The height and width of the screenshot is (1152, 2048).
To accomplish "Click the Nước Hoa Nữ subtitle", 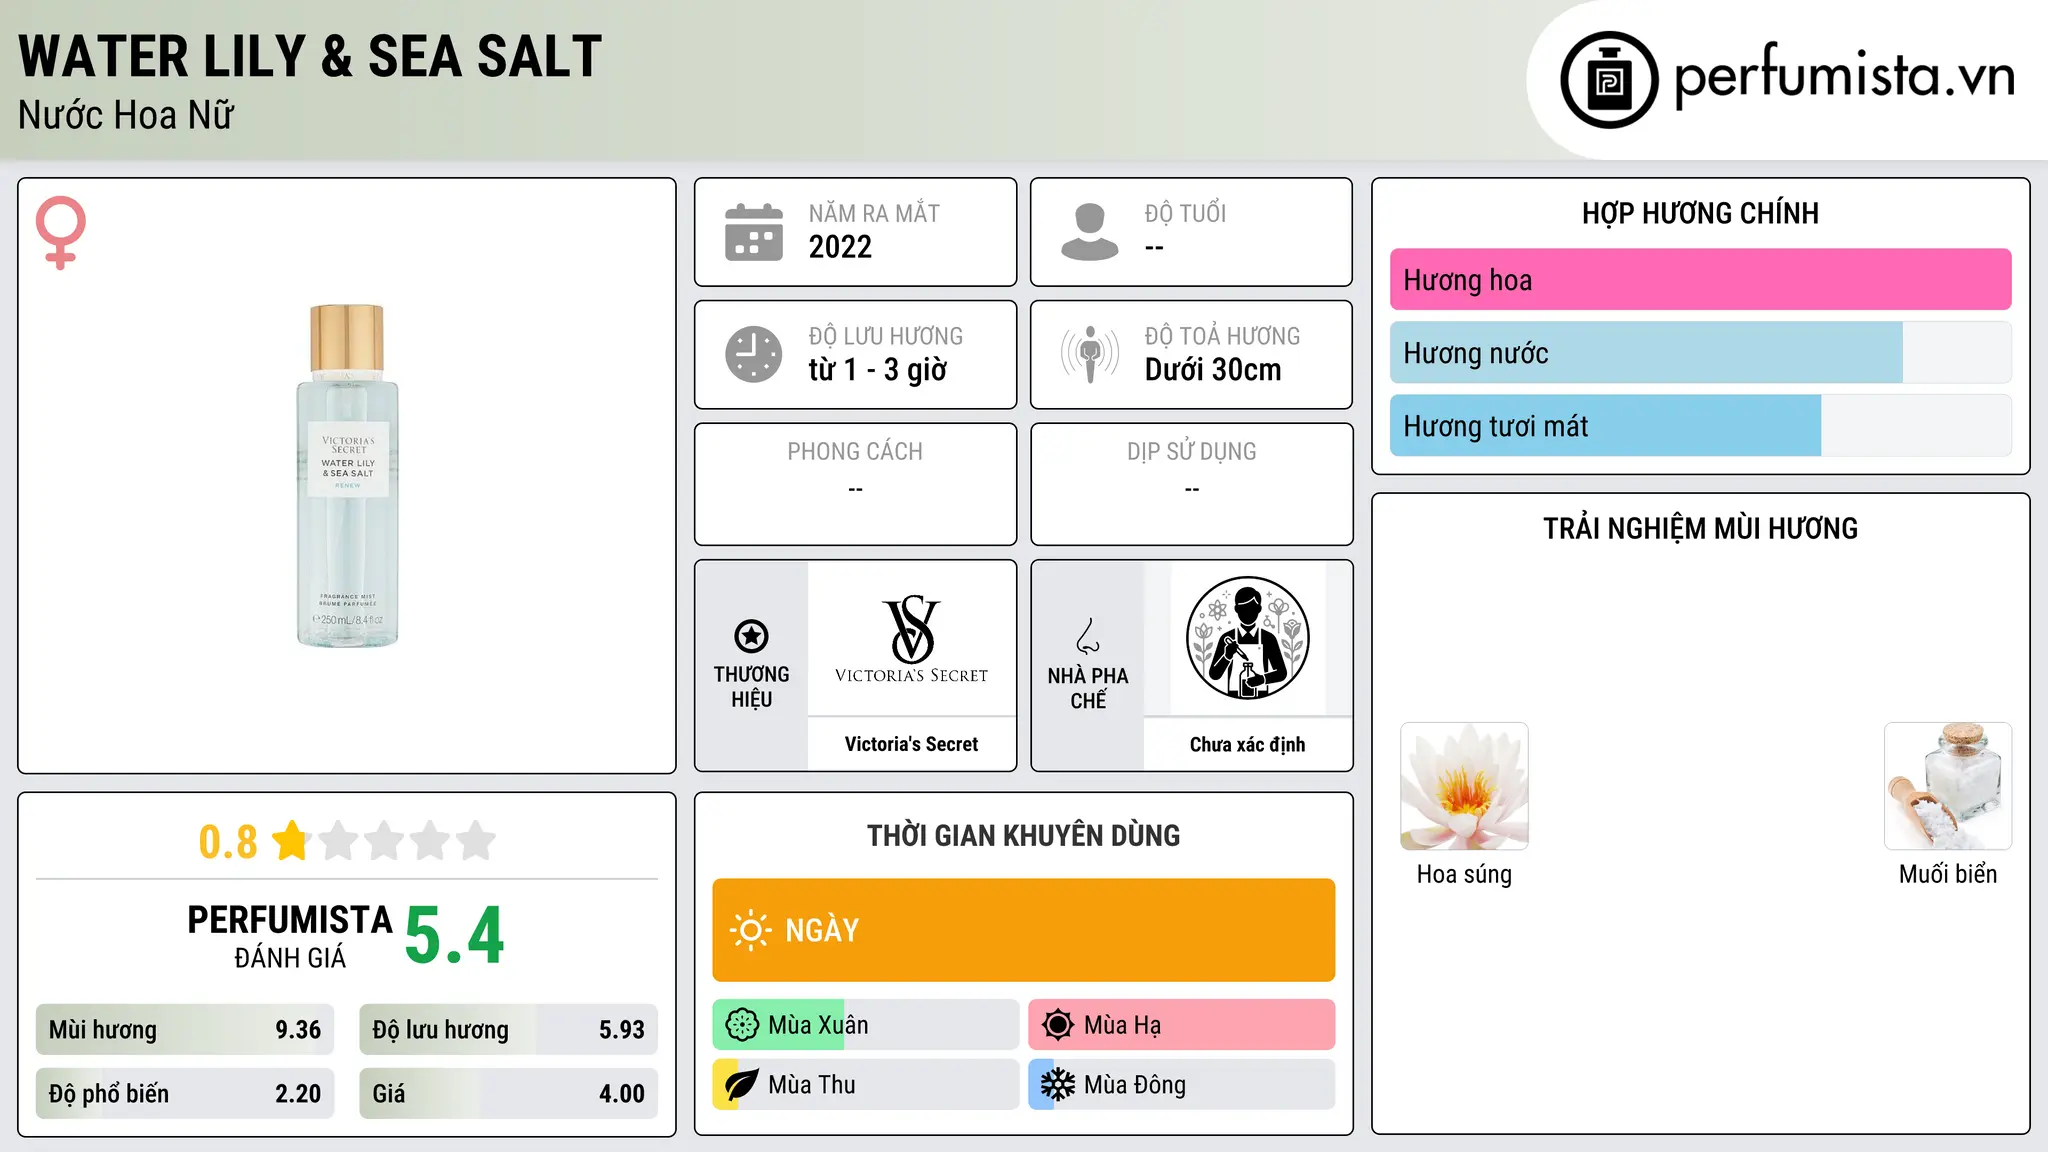I will (126, 115).
